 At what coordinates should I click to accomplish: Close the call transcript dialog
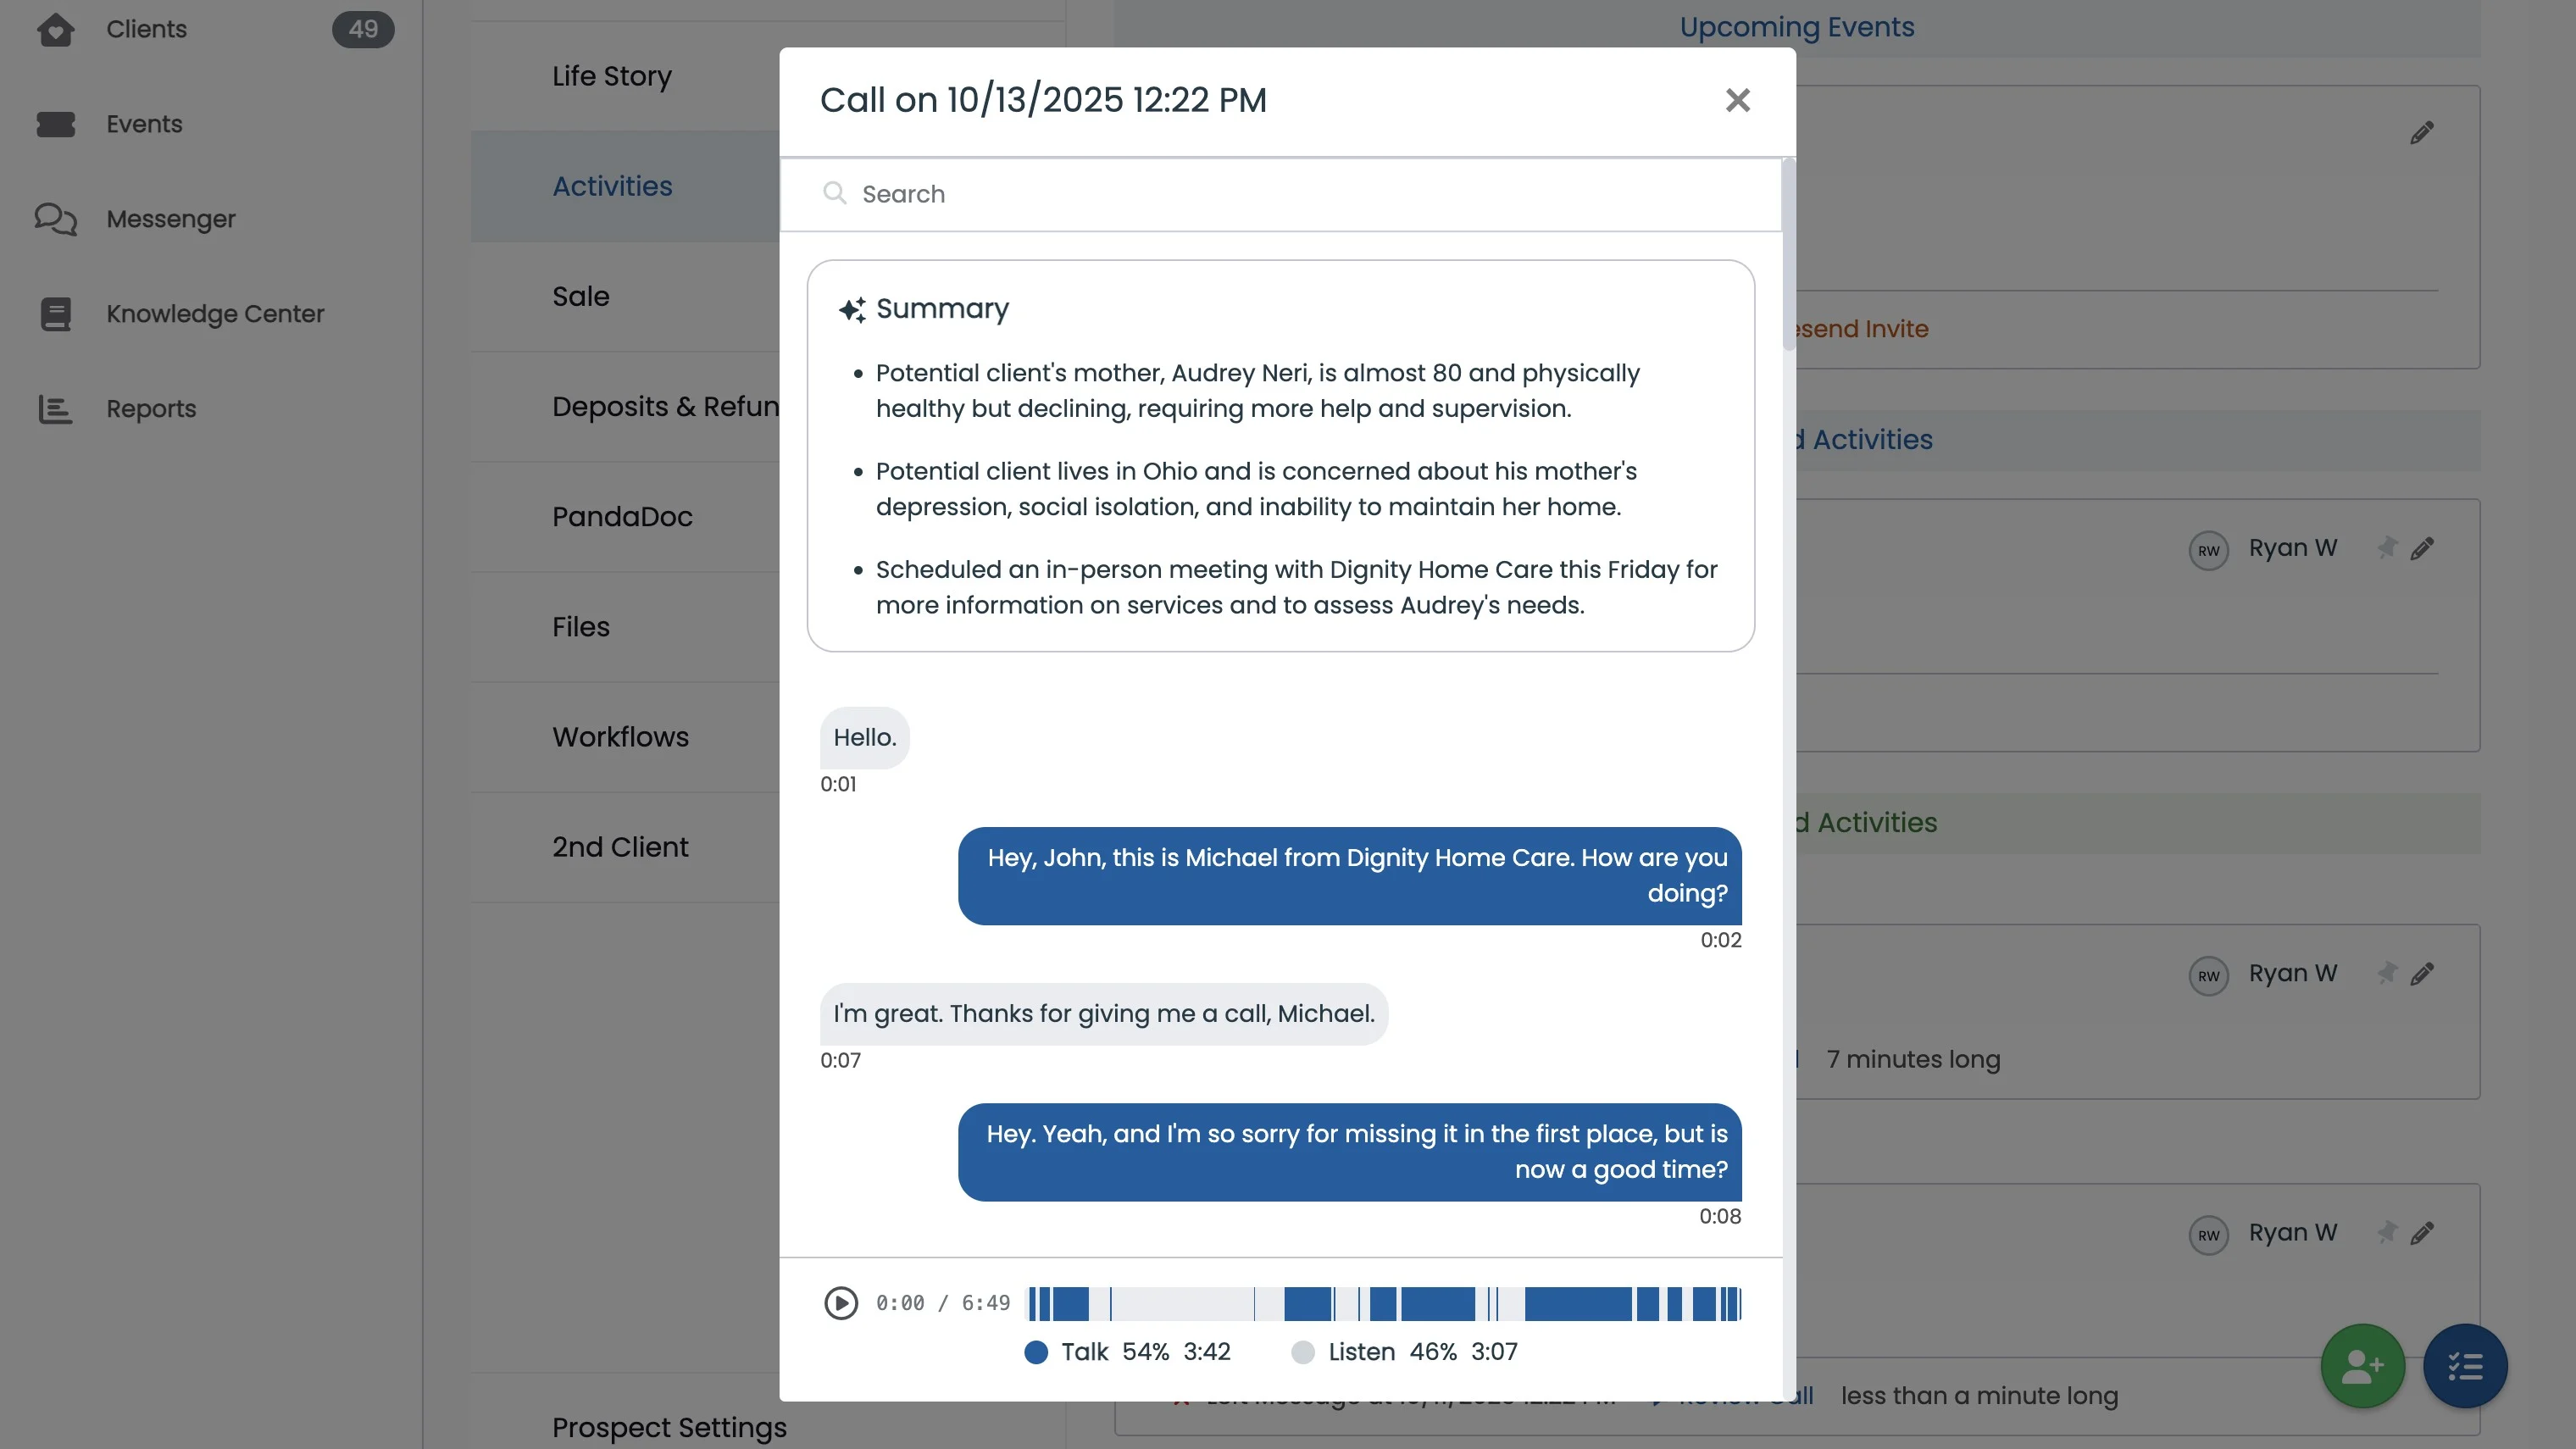coord(1737,100)
